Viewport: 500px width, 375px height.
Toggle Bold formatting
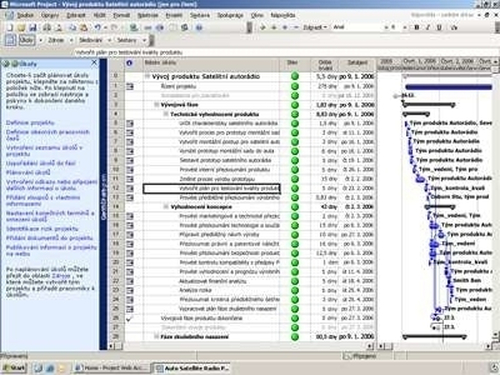pos(416,27)
